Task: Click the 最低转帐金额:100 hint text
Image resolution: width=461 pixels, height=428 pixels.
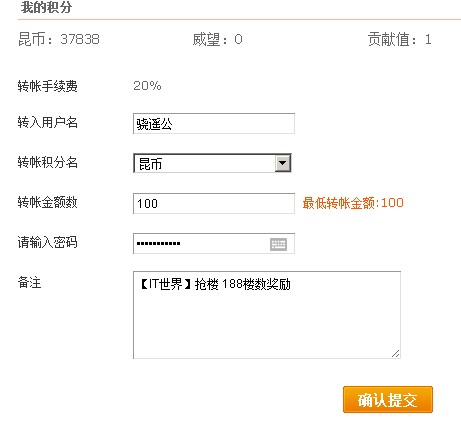Action: point(353,203)
